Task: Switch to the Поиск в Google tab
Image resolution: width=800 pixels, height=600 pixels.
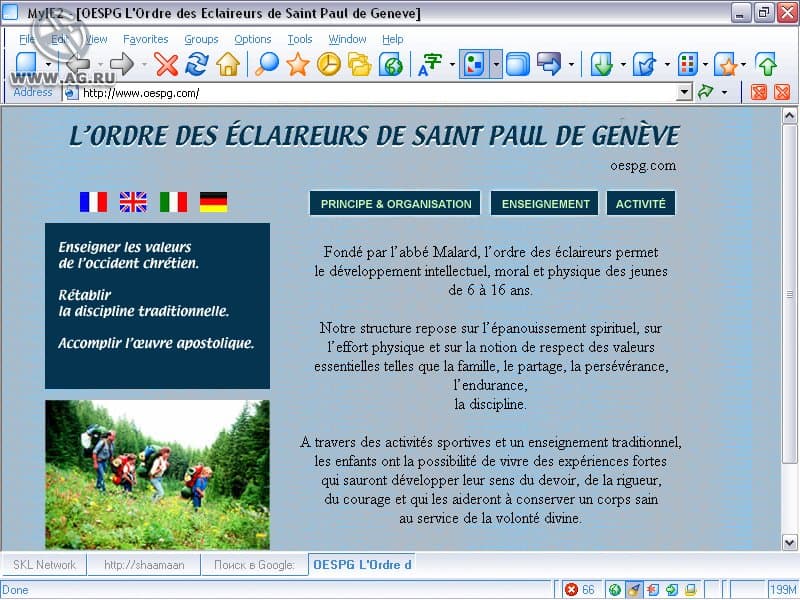Action: [x=254, y=565]
